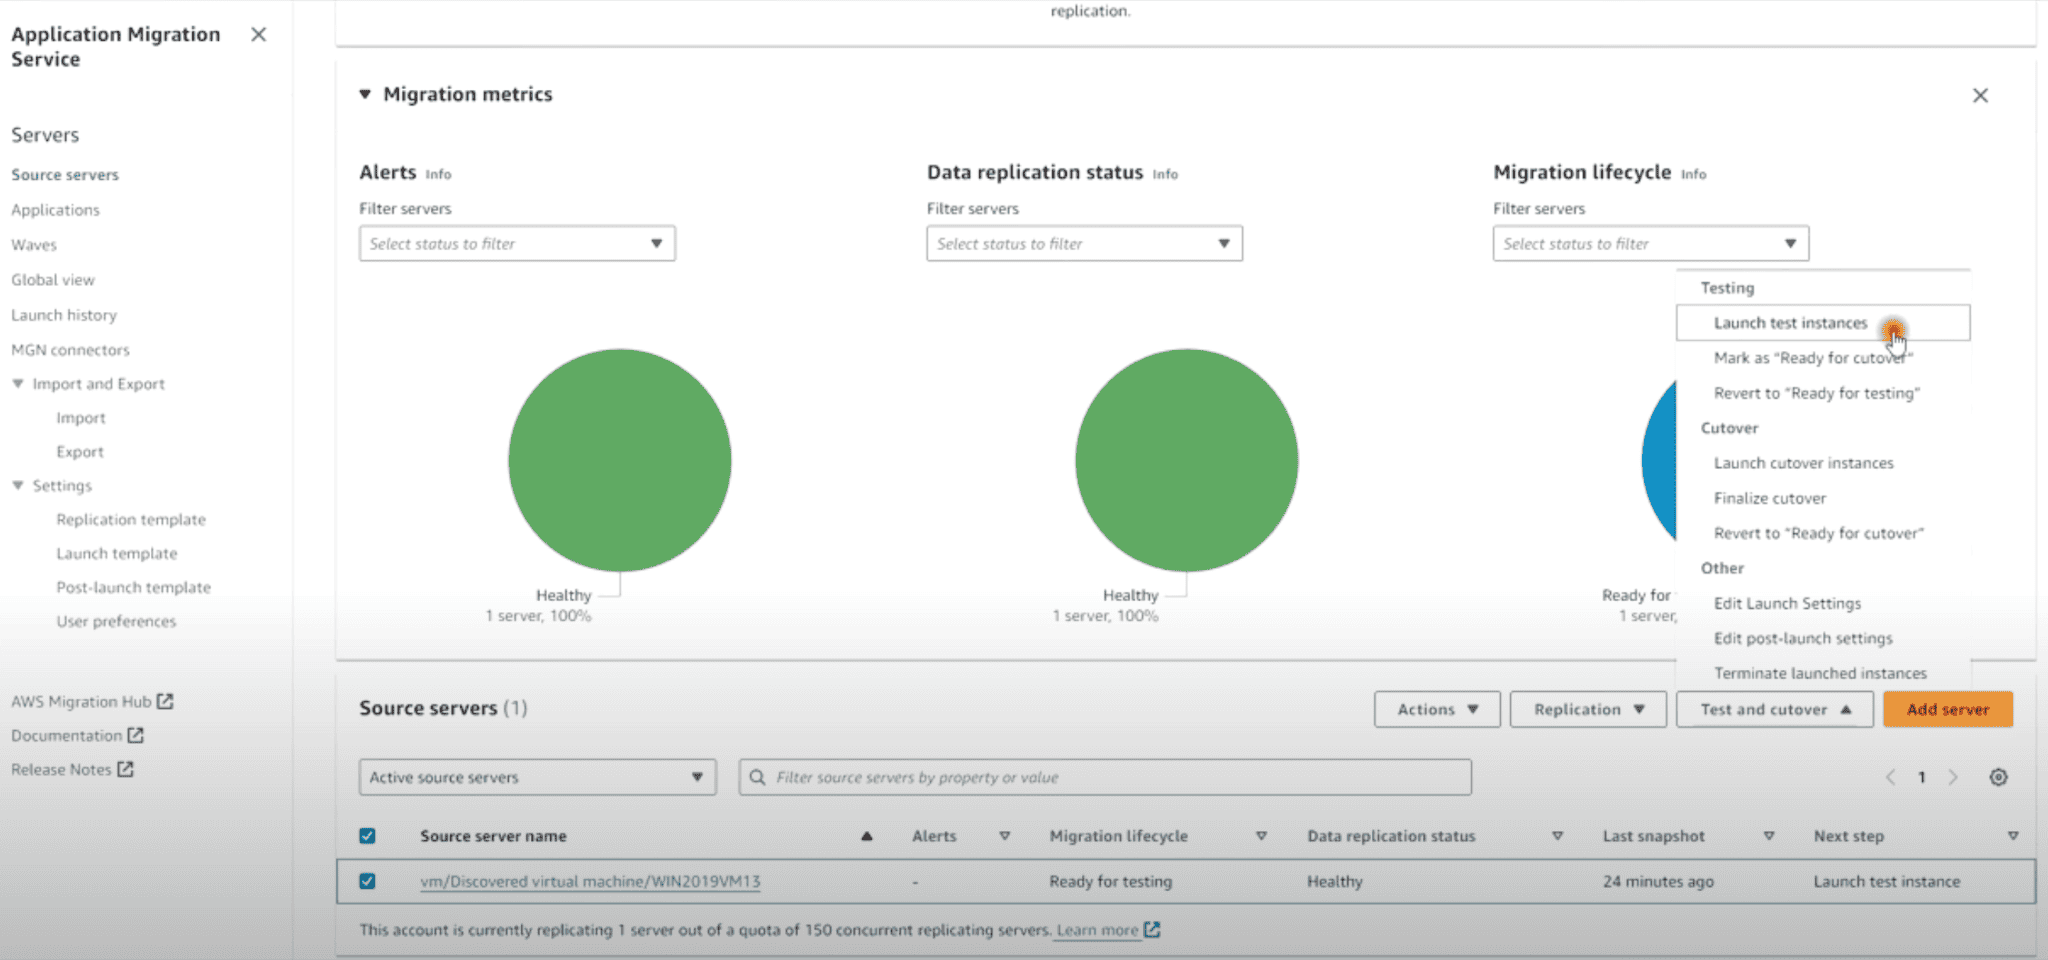The image size is (2048, 960).
Task: Open the WIN2019VM13 source server link
Action: (590, 881)
